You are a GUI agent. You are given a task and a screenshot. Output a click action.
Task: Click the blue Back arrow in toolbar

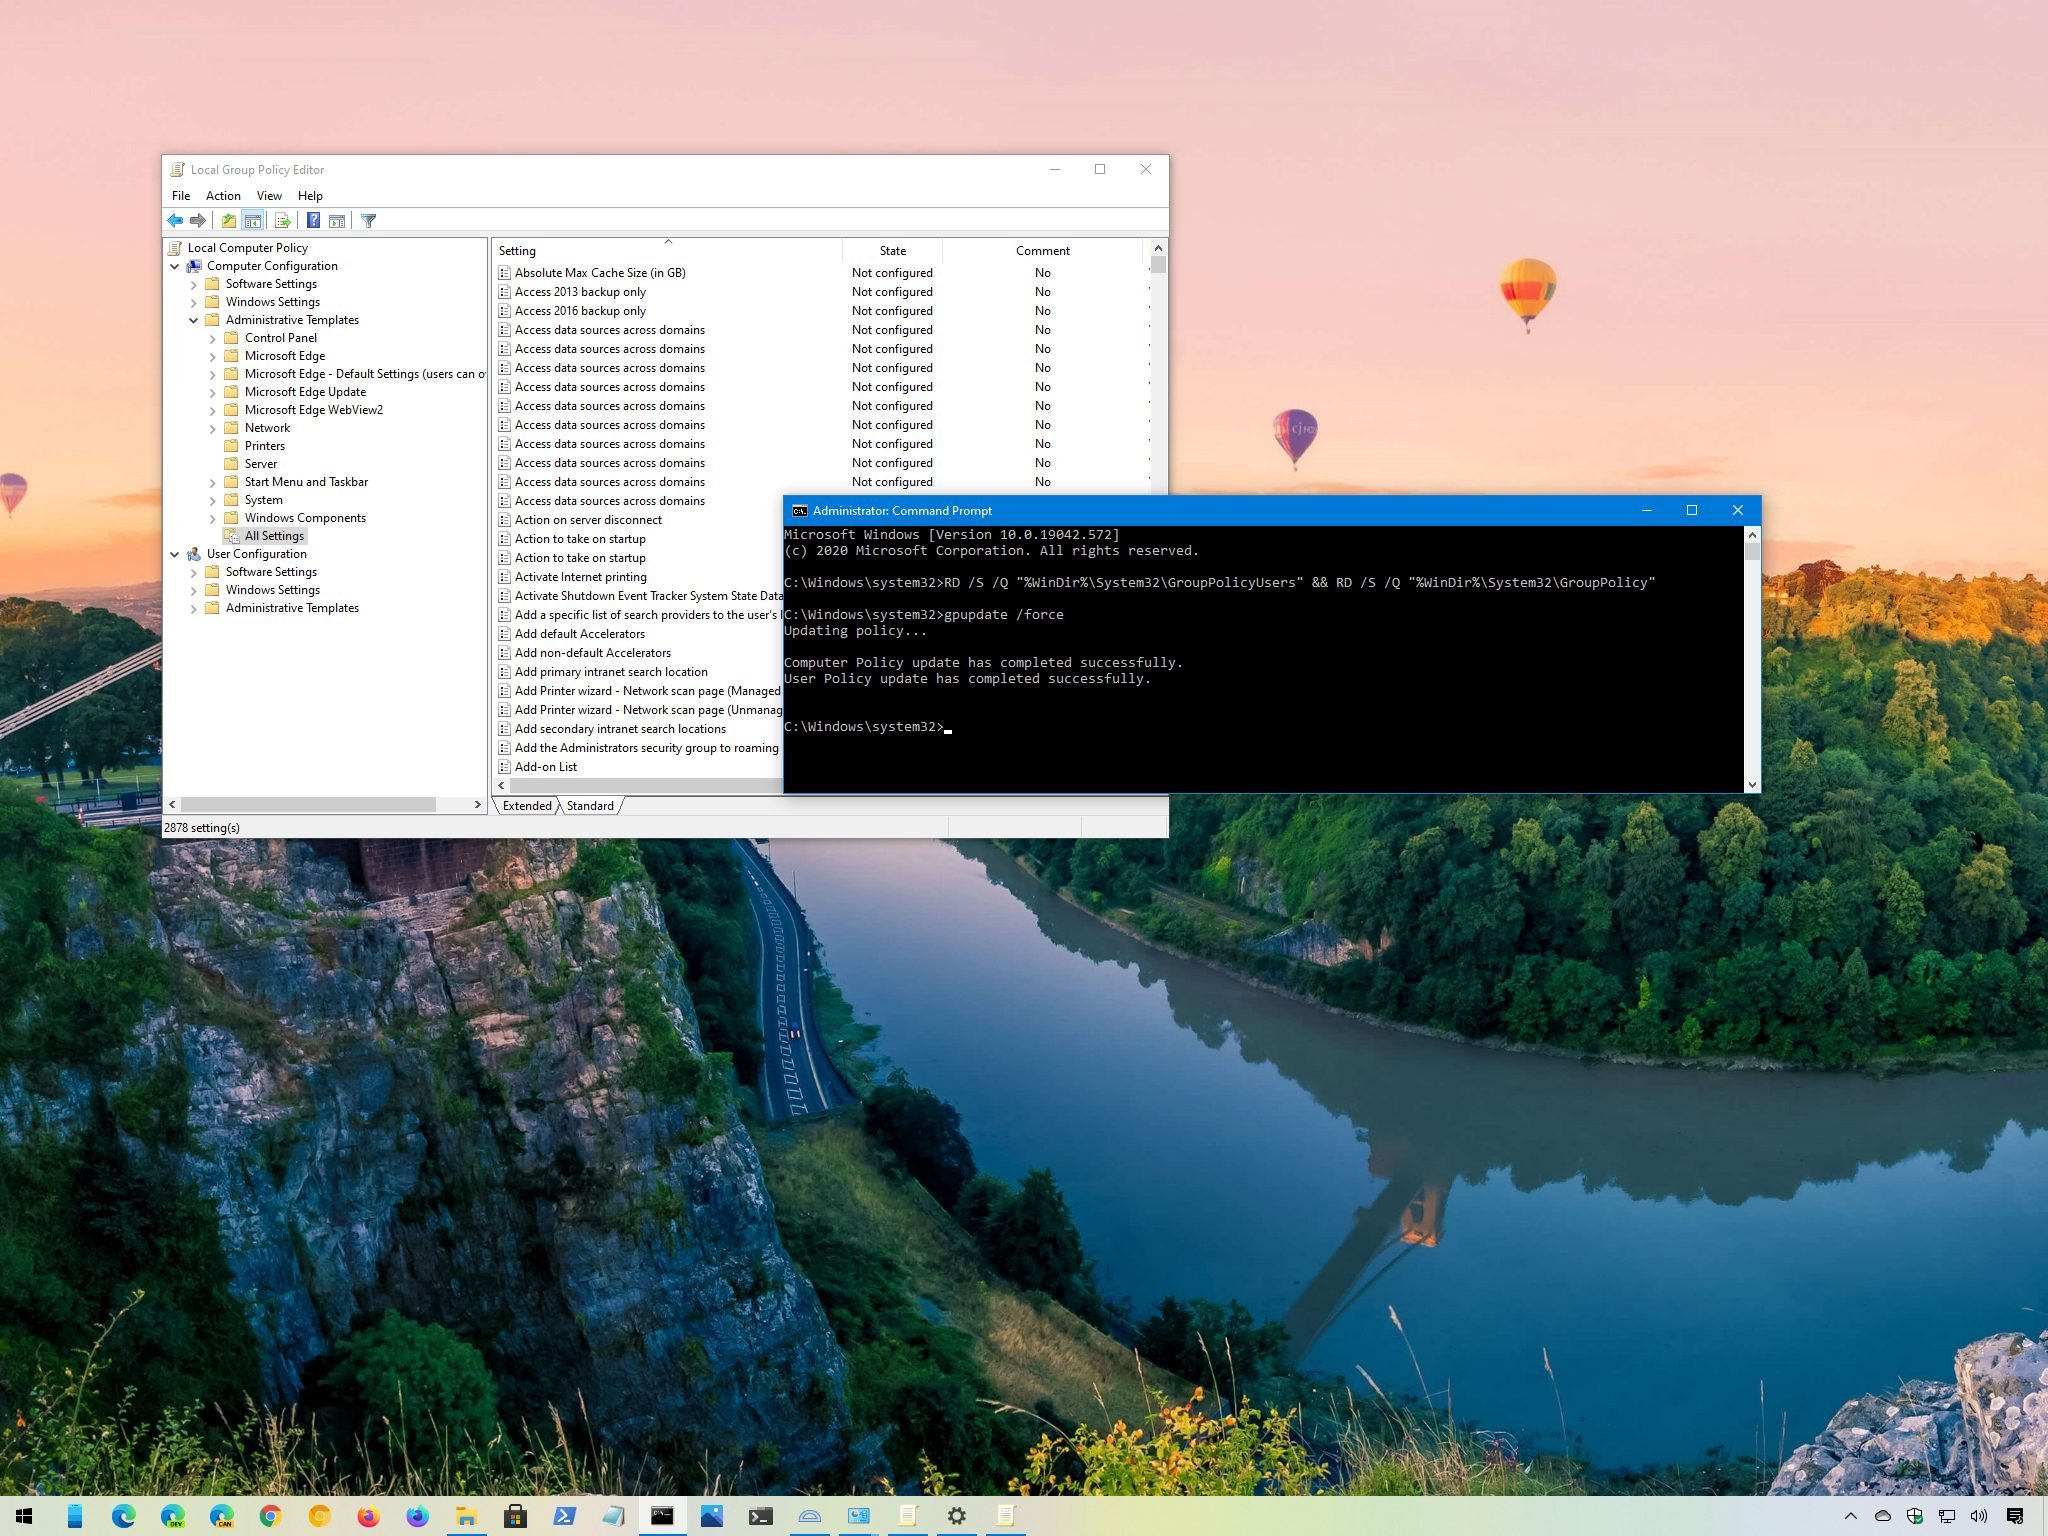(x=176, y=221)
